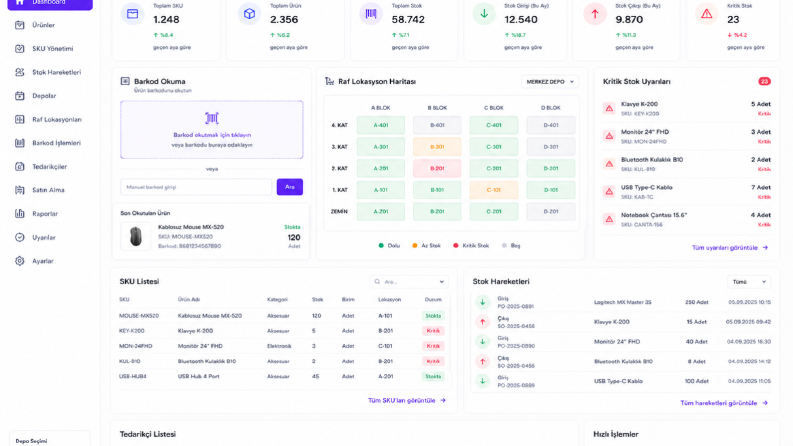Open the Tüm SKU'ları görüntüle link
Screen dimensions: 793x446
pos(407,400)
